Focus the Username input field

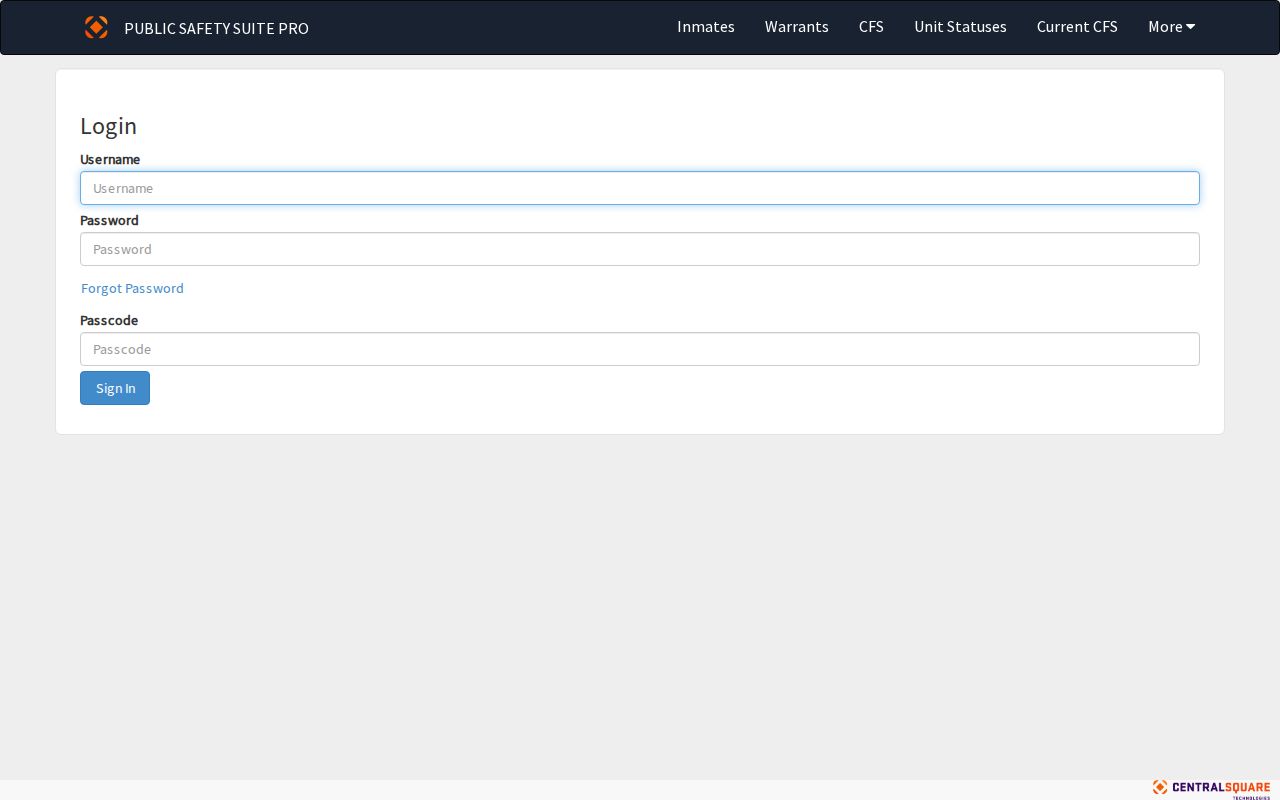640,188
